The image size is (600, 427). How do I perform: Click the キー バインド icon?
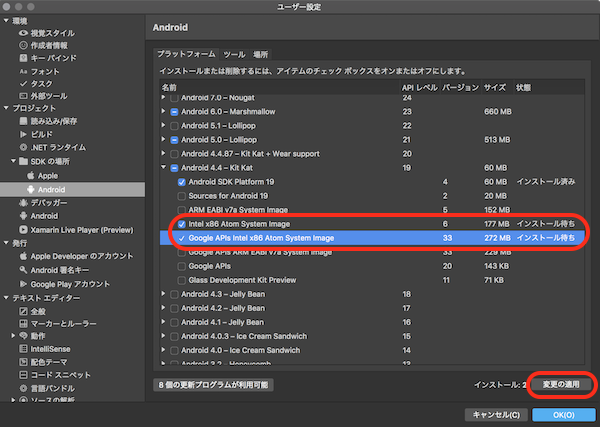tap(23, 58)
